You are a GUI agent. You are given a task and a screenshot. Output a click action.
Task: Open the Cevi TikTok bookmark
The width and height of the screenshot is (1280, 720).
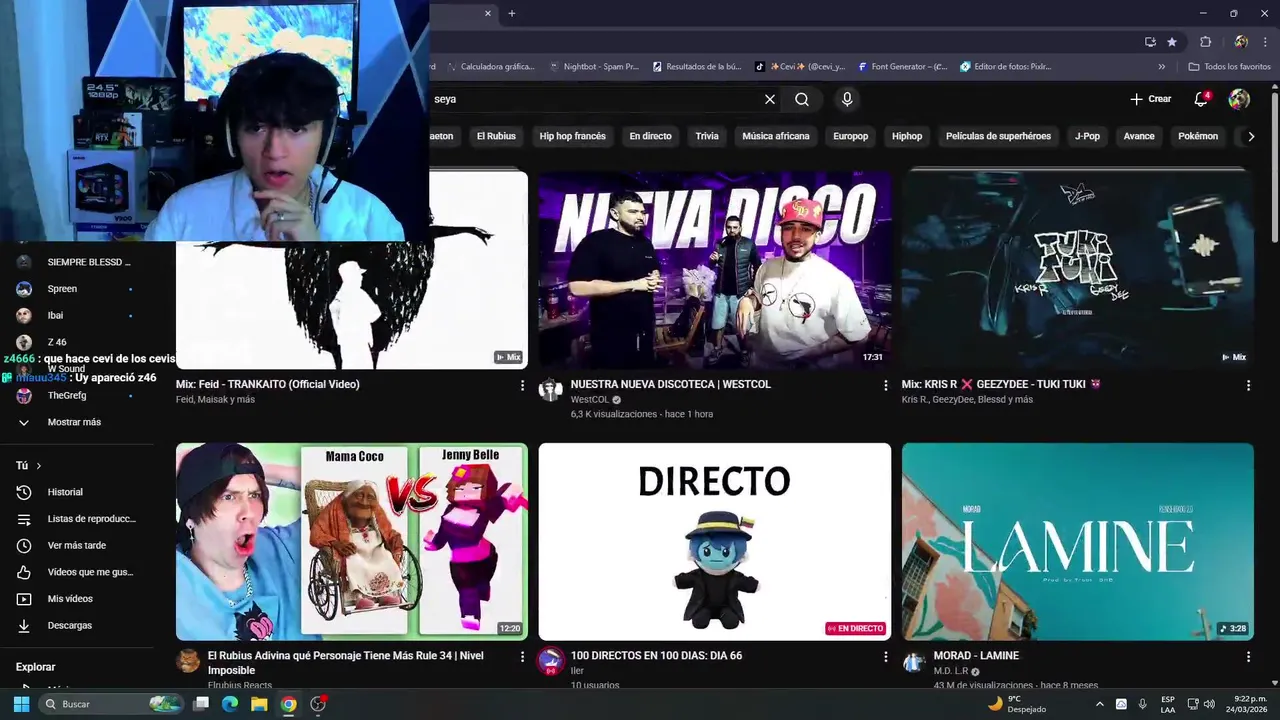pyautogui.click(x=800, y=67)
